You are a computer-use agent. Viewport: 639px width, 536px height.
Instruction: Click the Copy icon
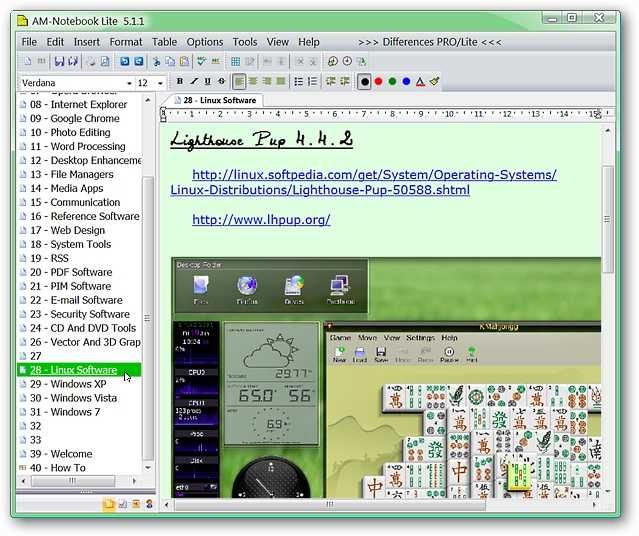click(x=170, y=62)
